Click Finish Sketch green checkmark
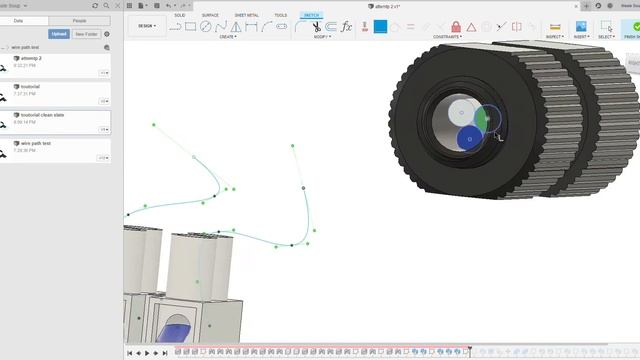The image size is (640, 360). [x=636, y=27]
